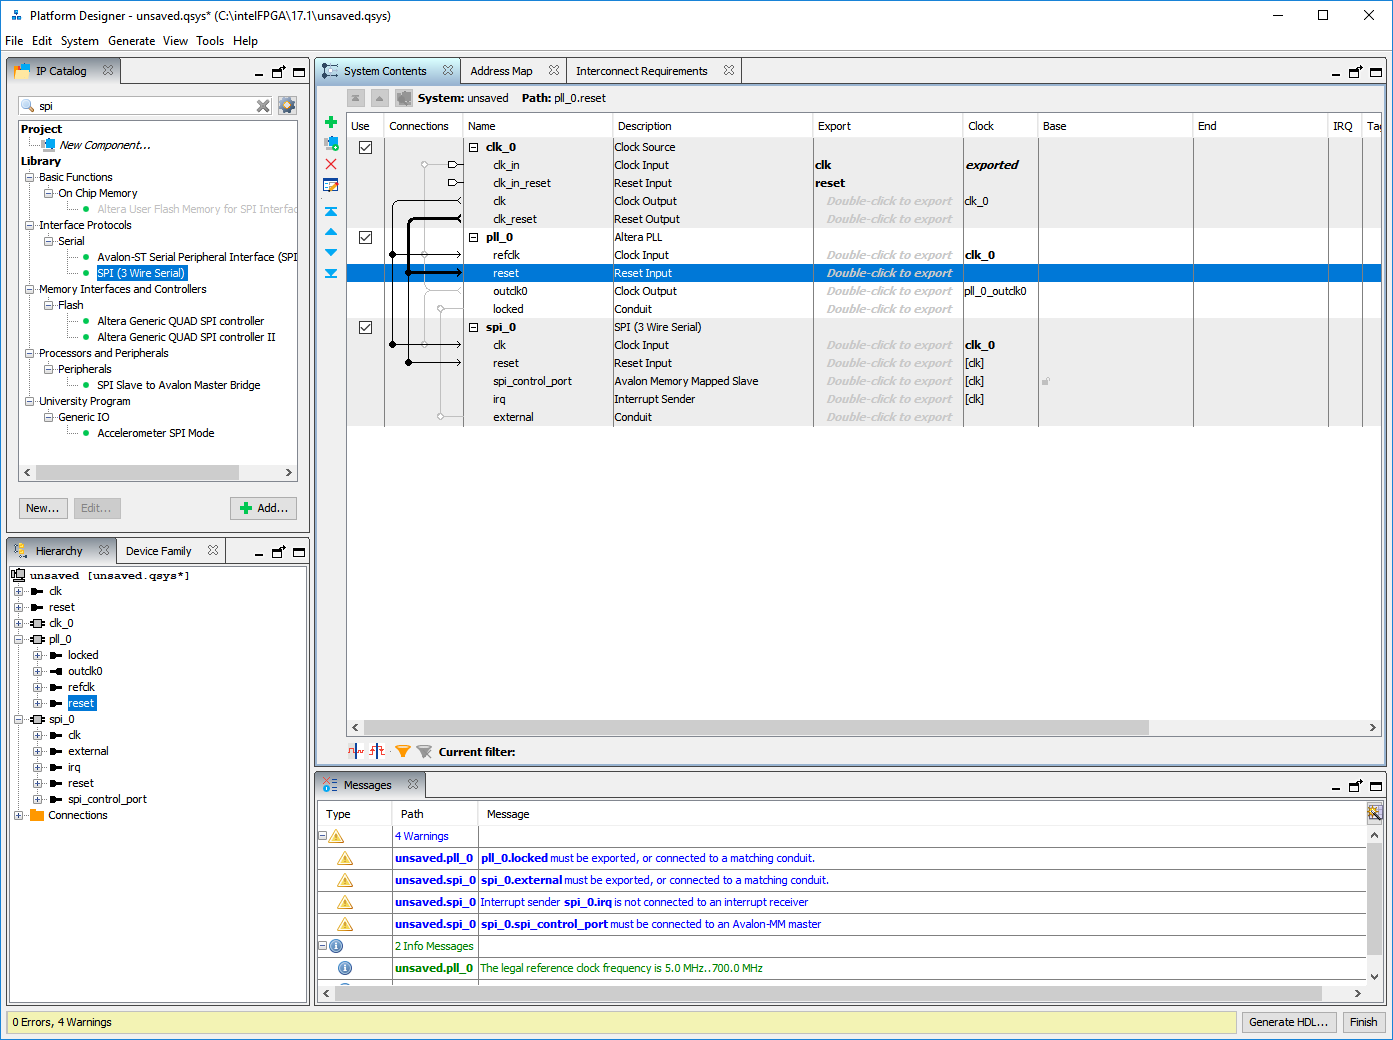Click the red X remove component icon
This screenshot has width=1393, height=1040.
pyautogui.click(x=331, y=164)
